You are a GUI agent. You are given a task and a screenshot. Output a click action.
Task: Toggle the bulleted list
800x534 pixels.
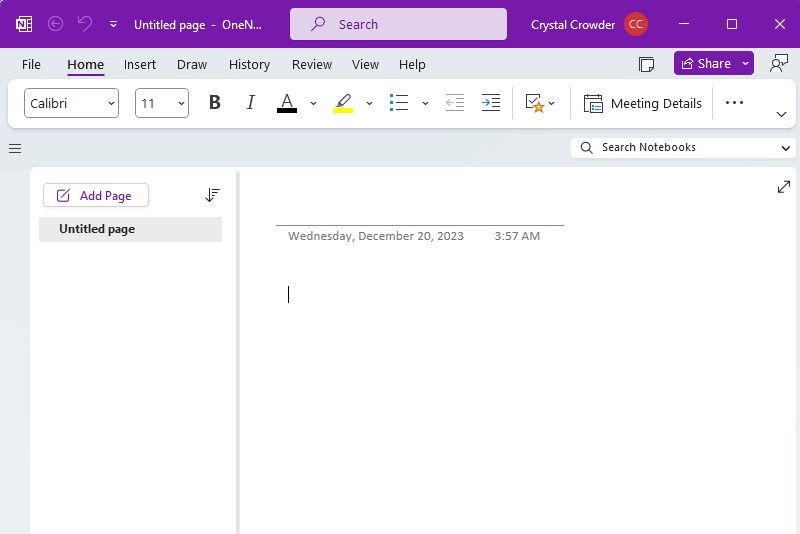pos(399,103)
